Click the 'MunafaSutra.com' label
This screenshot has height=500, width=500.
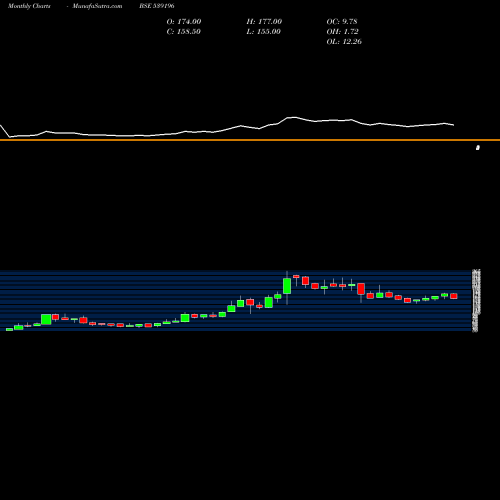[97, 6]
